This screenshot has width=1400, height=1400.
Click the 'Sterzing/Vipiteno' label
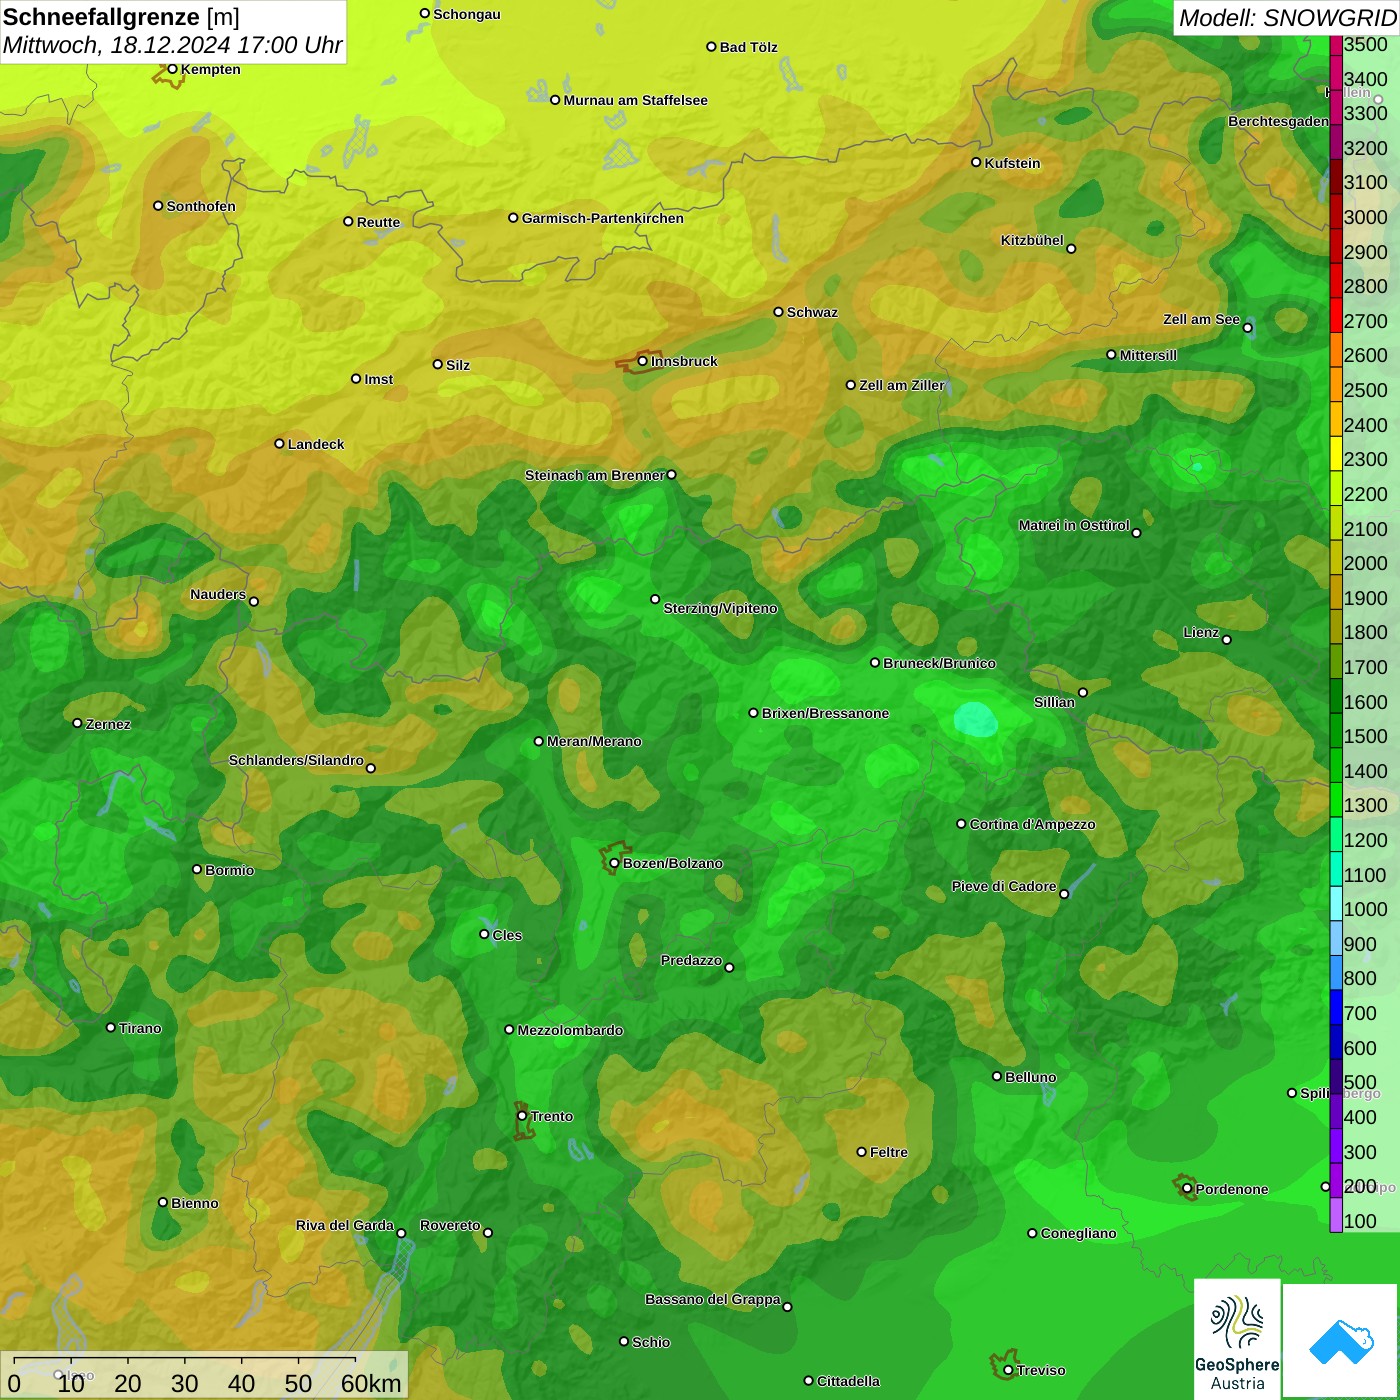[x=720, y=608]
